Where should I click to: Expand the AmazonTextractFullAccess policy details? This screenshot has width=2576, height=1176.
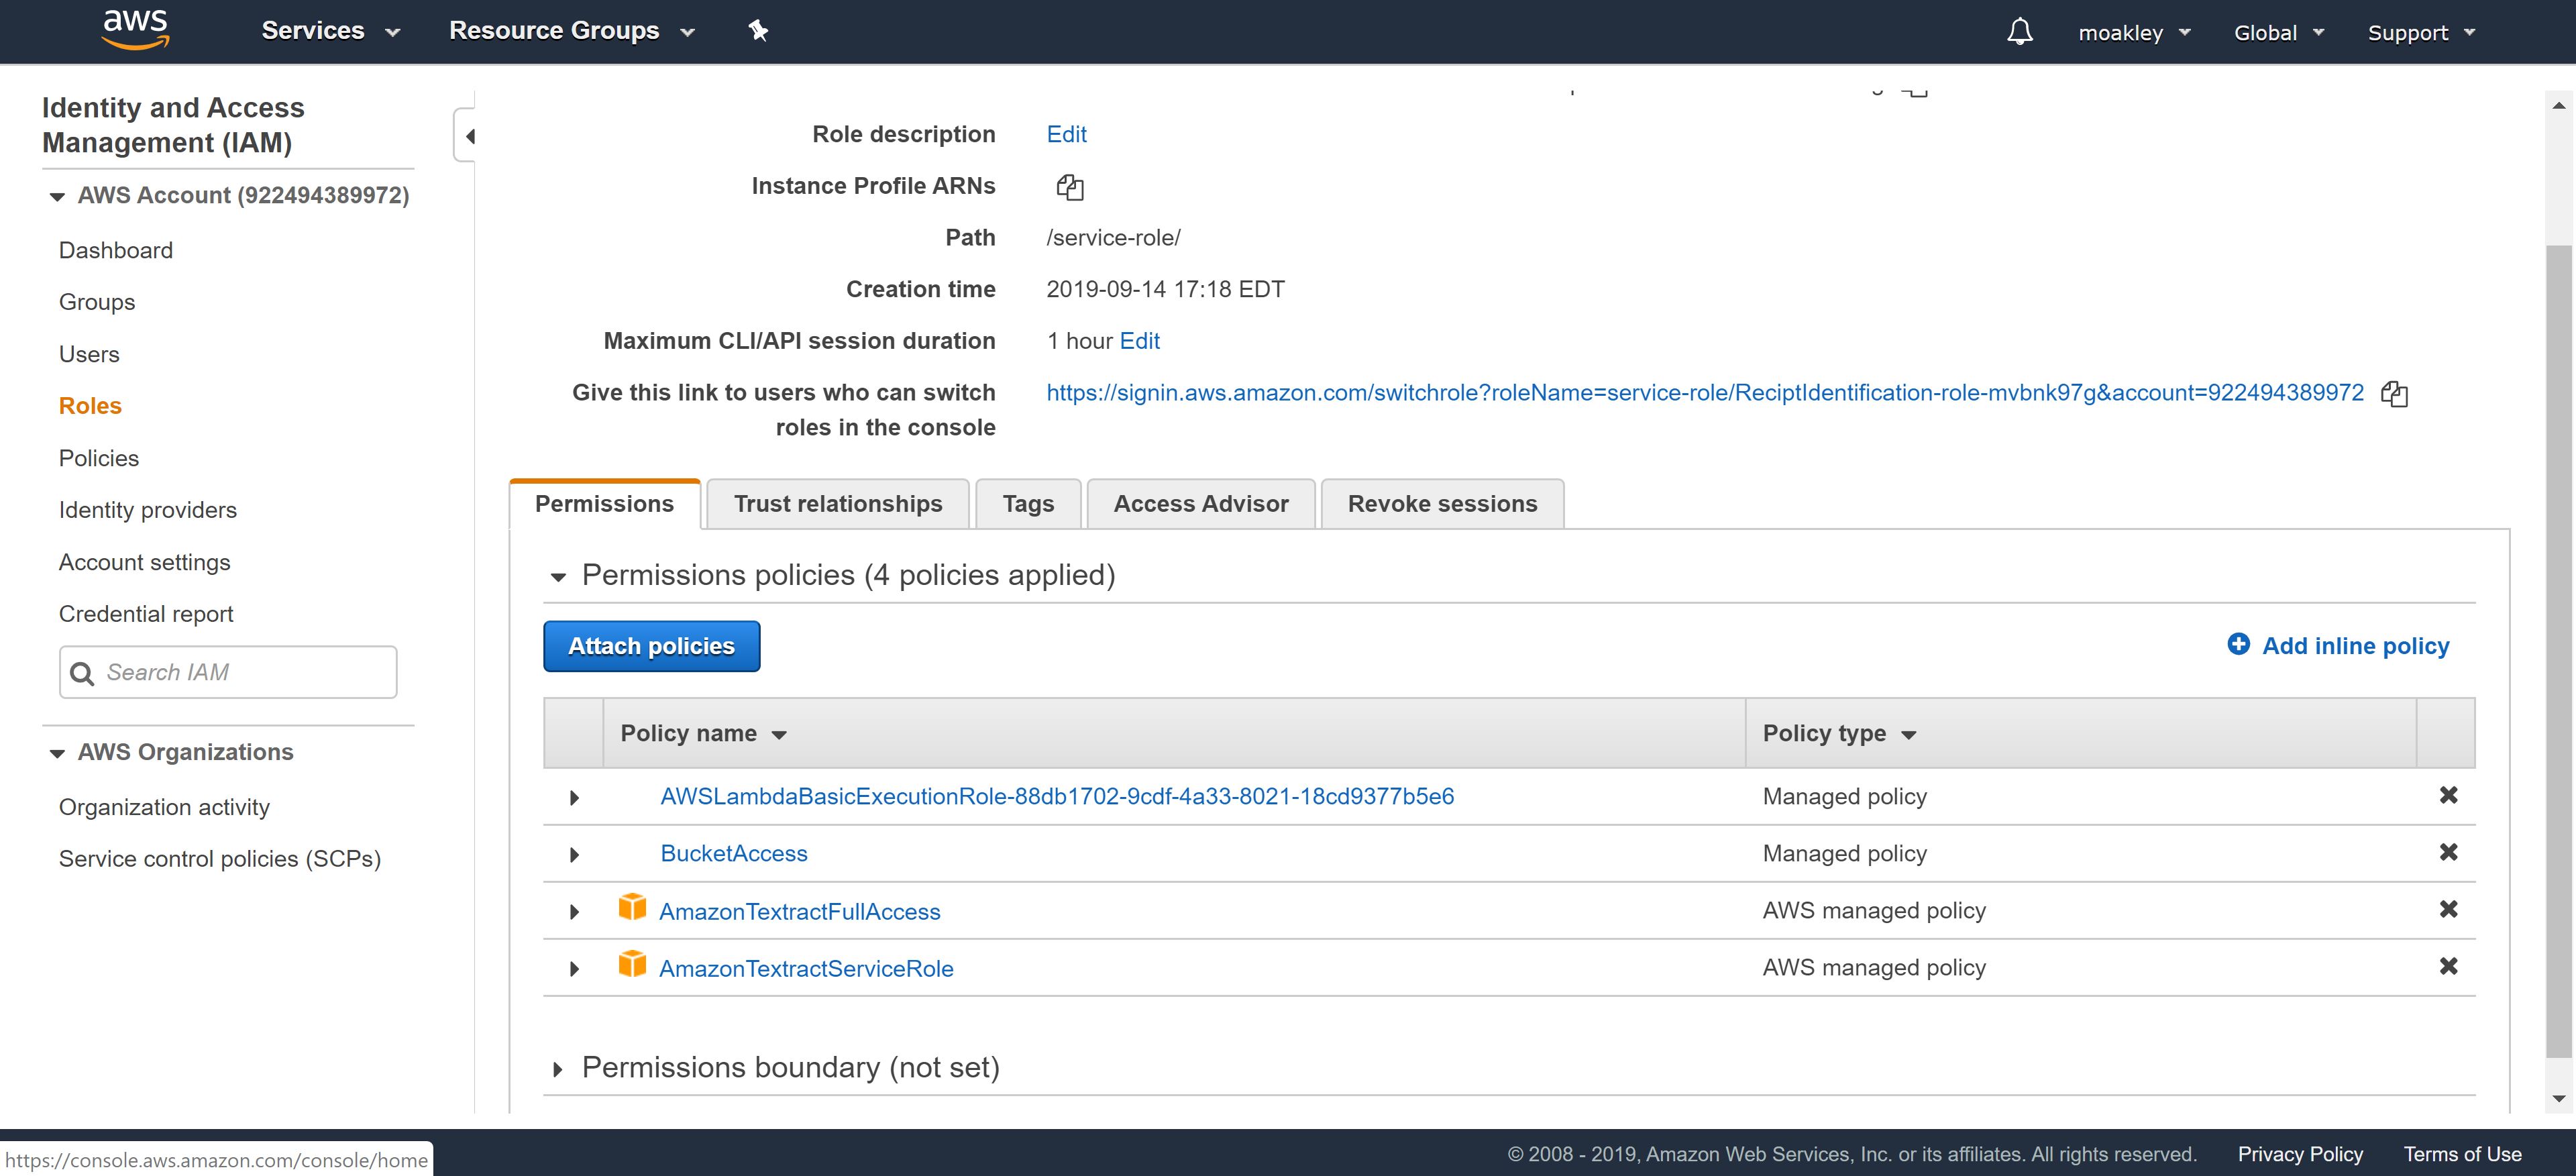click(x=574, y=912)
